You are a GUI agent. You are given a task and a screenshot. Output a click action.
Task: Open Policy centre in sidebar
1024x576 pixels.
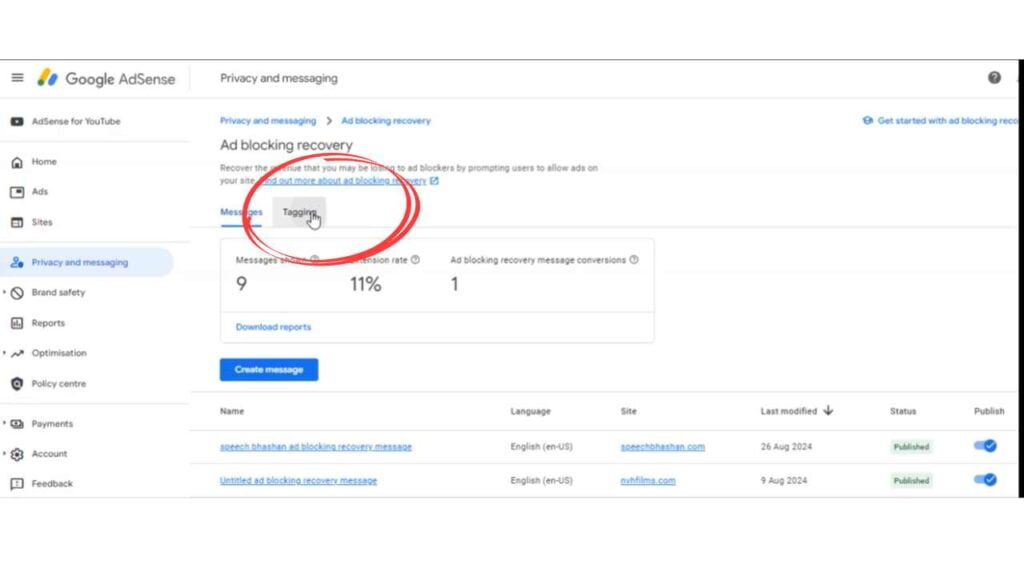59,384
